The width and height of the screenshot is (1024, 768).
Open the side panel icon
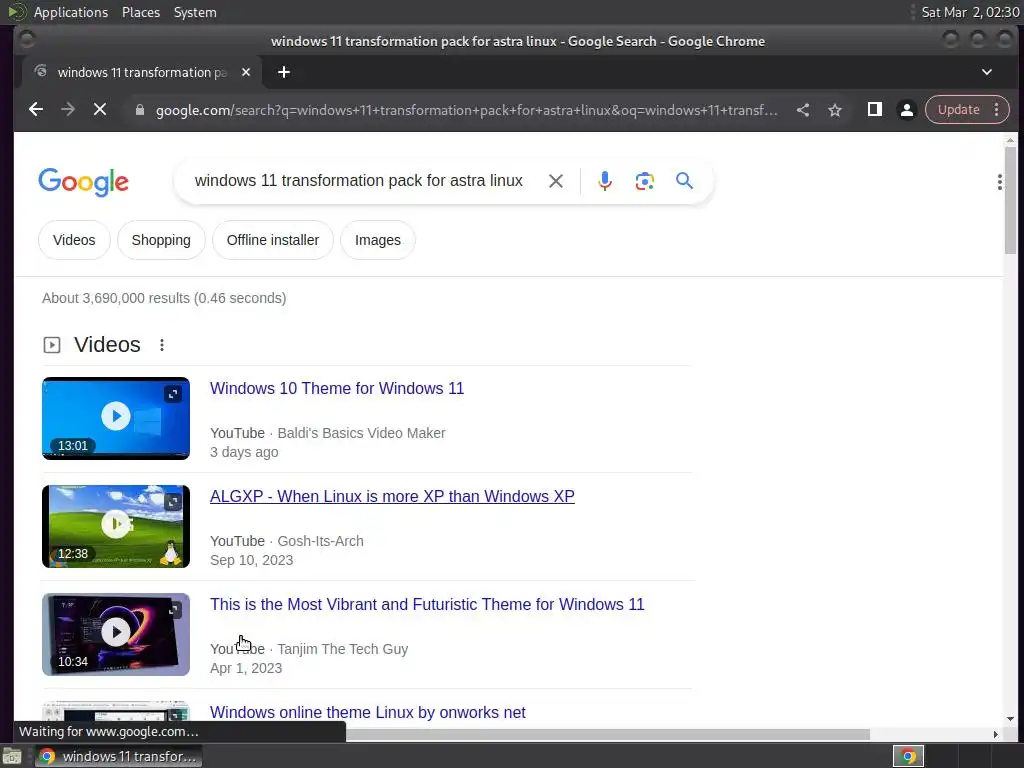click(874, 110)
